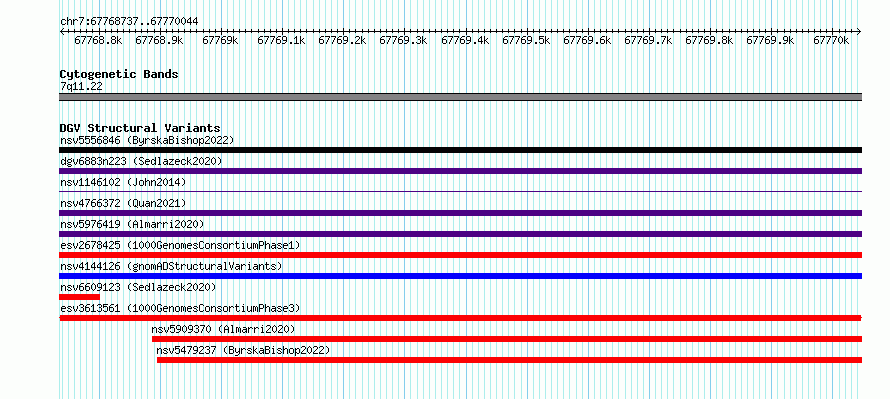
Task: Click ruler position 67769.6k
Action: pos(587,40)
